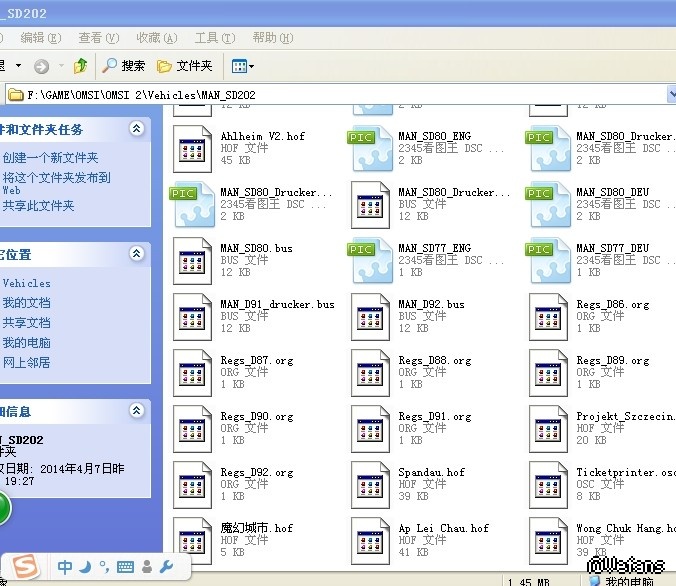Collapse the file and folder tasks panel
The image size is (676, 586).
pyautogui.click(x=136, y=129)
